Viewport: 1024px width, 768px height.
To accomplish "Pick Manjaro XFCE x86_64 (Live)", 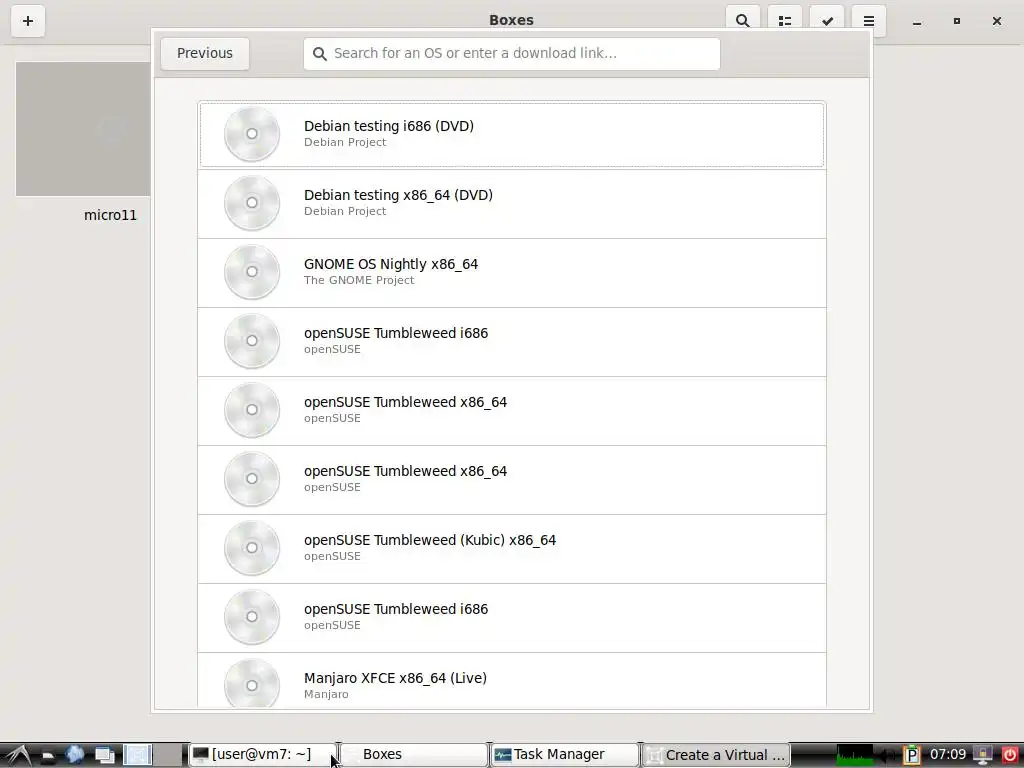I will click(x=511, y=680).
